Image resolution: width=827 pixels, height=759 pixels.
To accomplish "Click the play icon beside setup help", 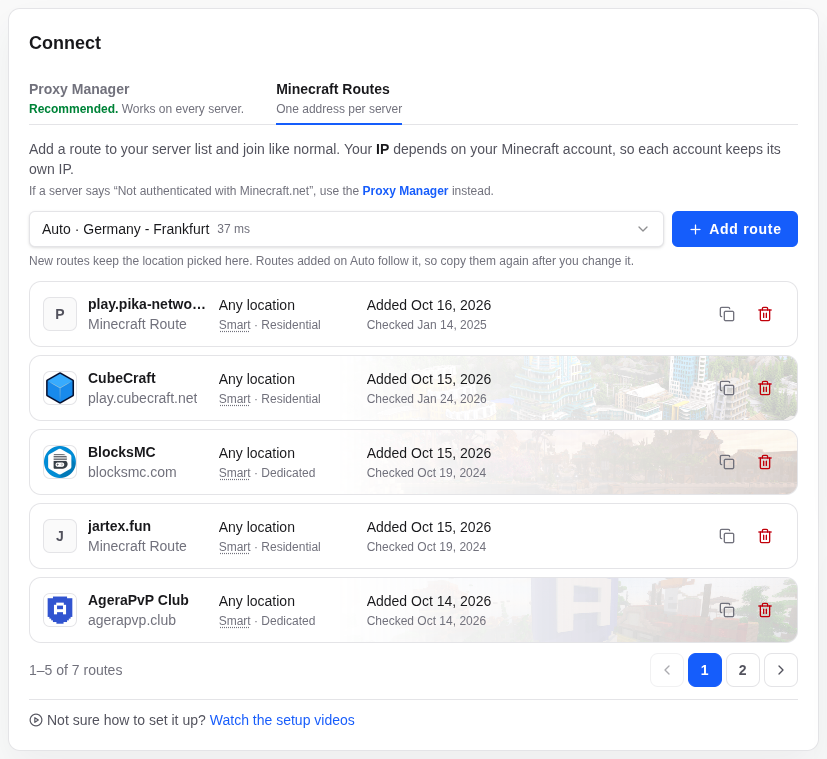I will point(36,720).
